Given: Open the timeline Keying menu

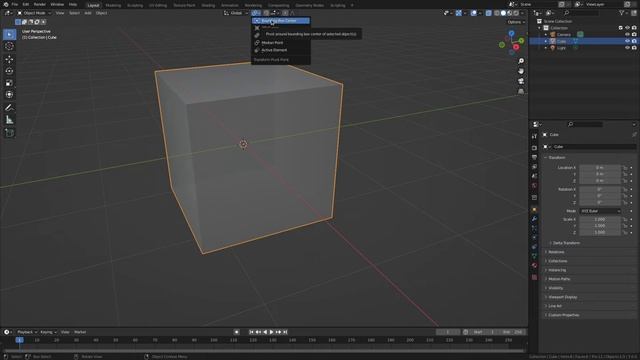Looking at the screenshot, I should pyautogui.click(x=48, y=332).
